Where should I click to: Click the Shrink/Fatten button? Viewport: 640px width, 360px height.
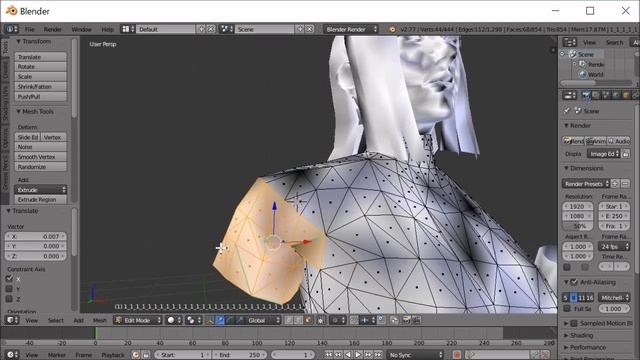click(40, 87)
